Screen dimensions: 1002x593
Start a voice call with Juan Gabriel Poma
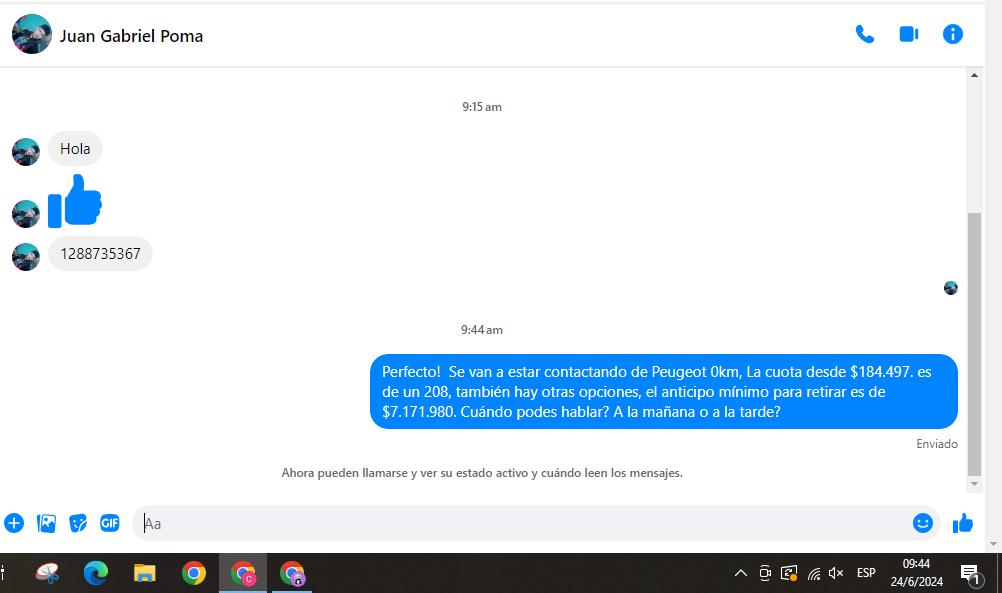click(x=865, y=34)
